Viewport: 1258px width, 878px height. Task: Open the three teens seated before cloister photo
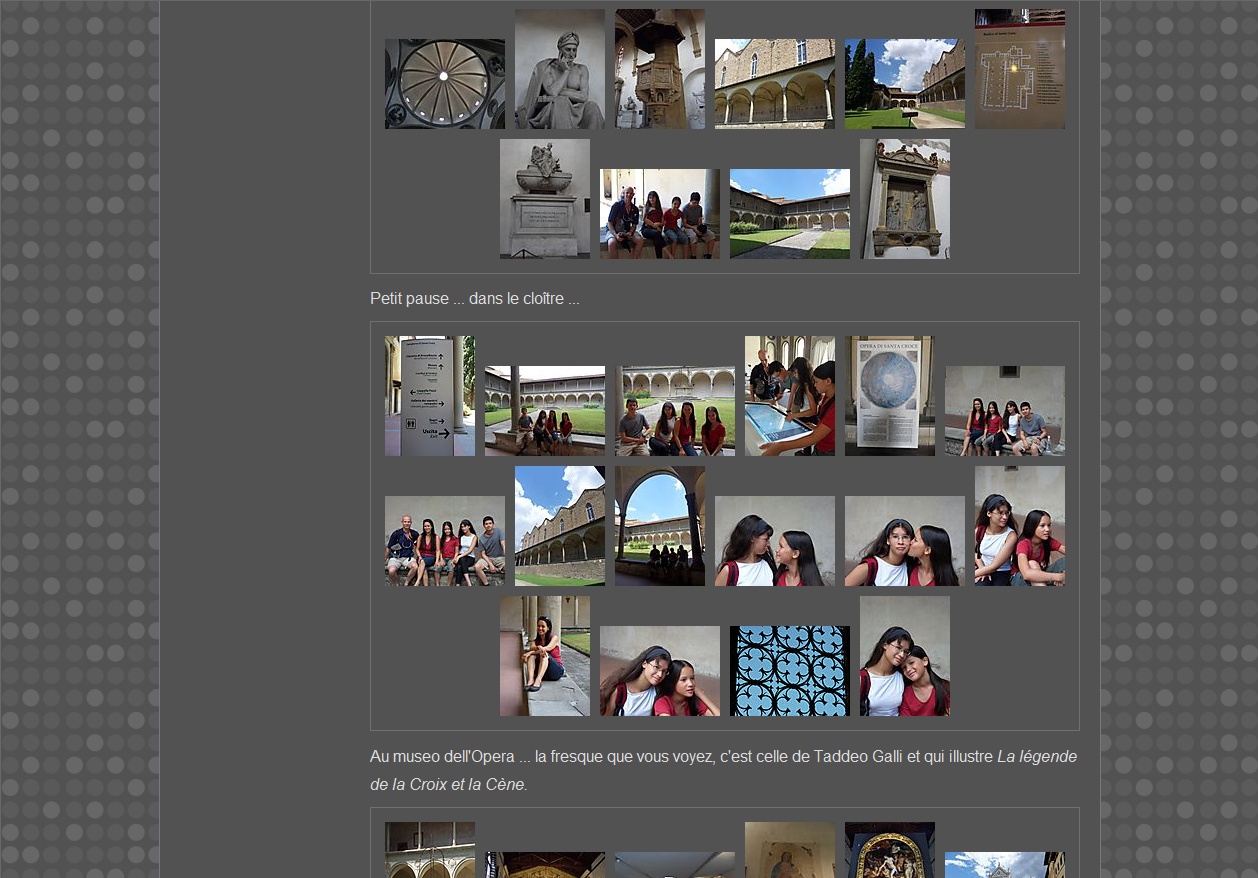pos(674,411)
